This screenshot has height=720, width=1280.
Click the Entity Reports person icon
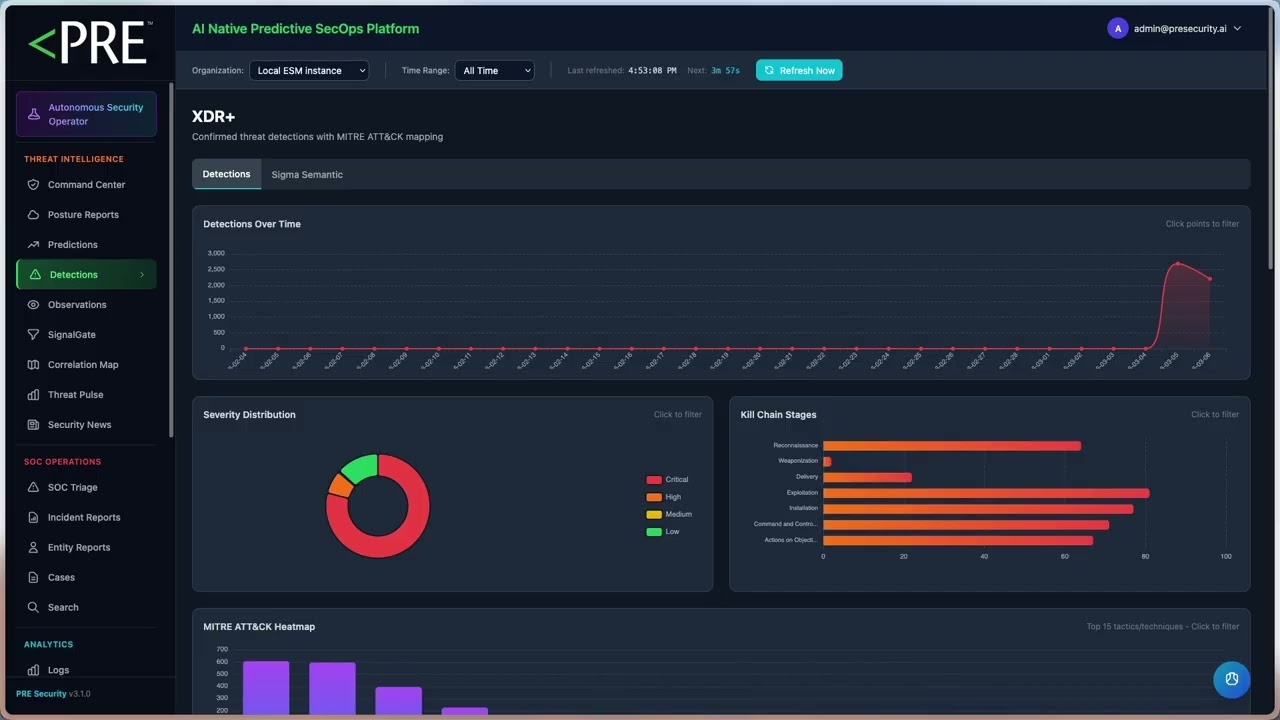(33, 548)
